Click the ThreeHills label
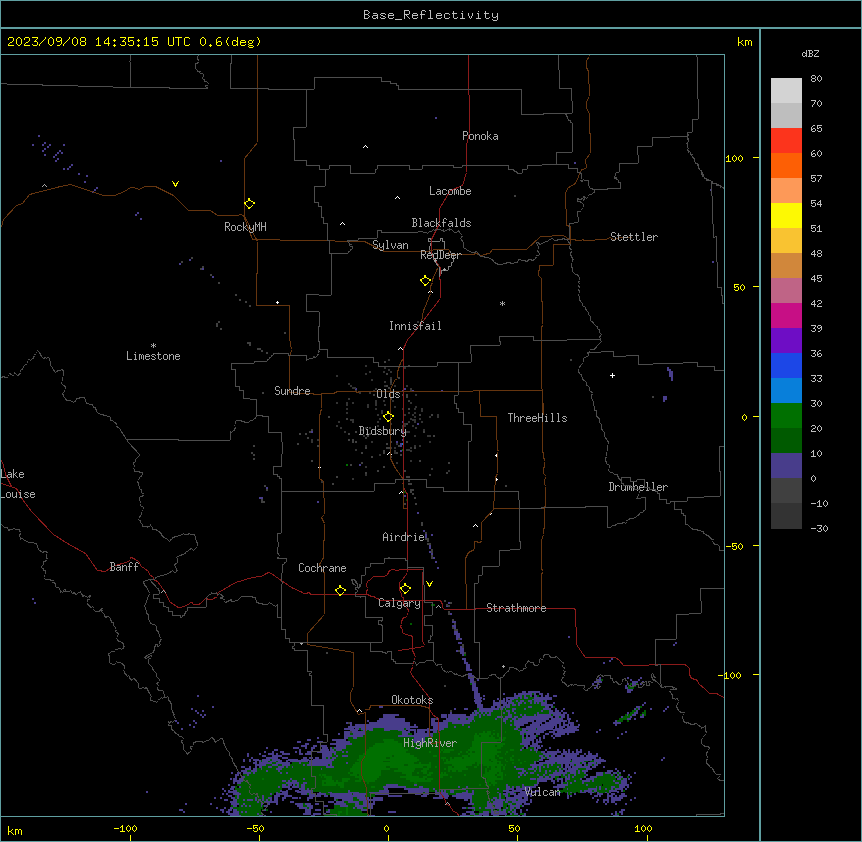The width and height of the screenshot is (862, 842). [537, 418]
